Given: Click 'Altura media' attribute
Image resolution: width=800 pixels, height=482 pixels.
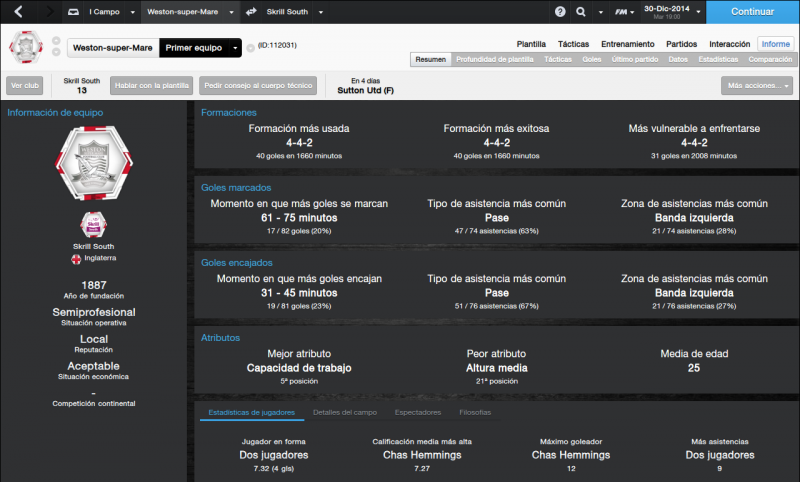Looking at the screenshot, I should coord(496,368).
